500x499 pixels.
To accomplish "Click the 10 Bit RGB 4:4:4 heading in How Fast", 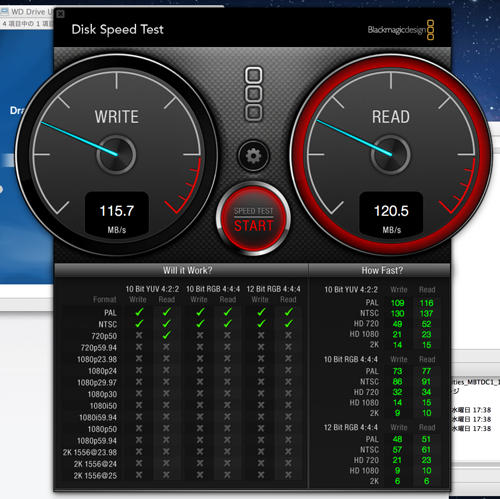I will (351, 359).
